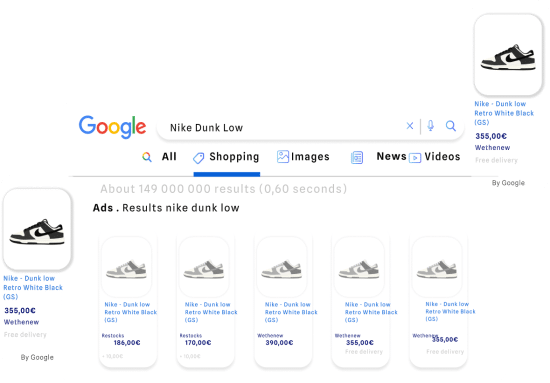Open sneaker thumbnail of the 170,00€ product
550x383 pixels.
204,267
